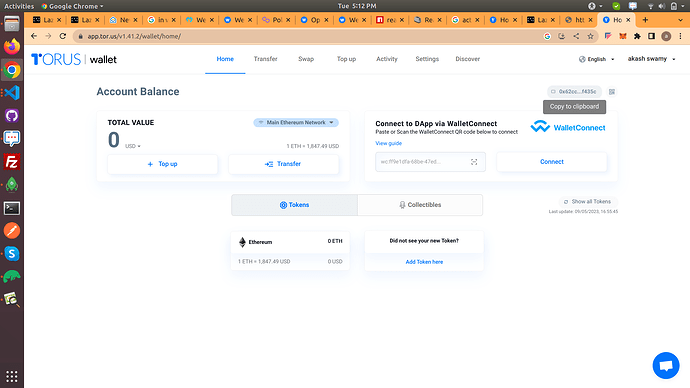Select the Home nav tab
Viewport: 690px width, 388px height.
225,59
